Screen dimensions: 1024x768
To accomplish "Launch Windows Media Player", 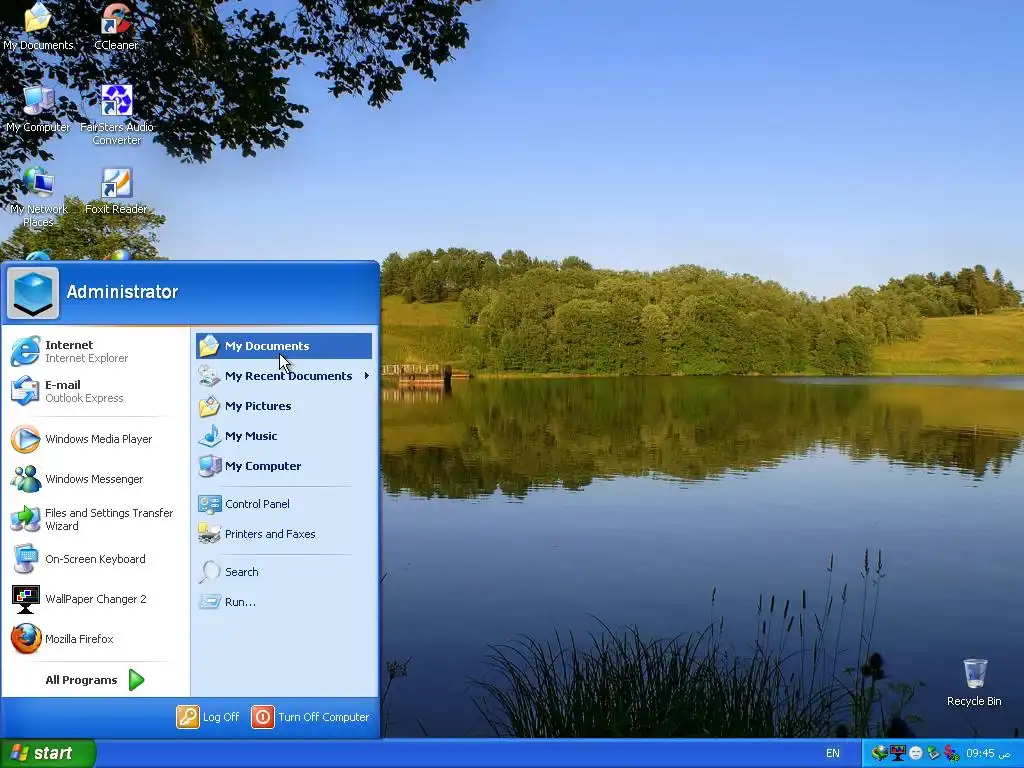I will [x=95, y=439].
